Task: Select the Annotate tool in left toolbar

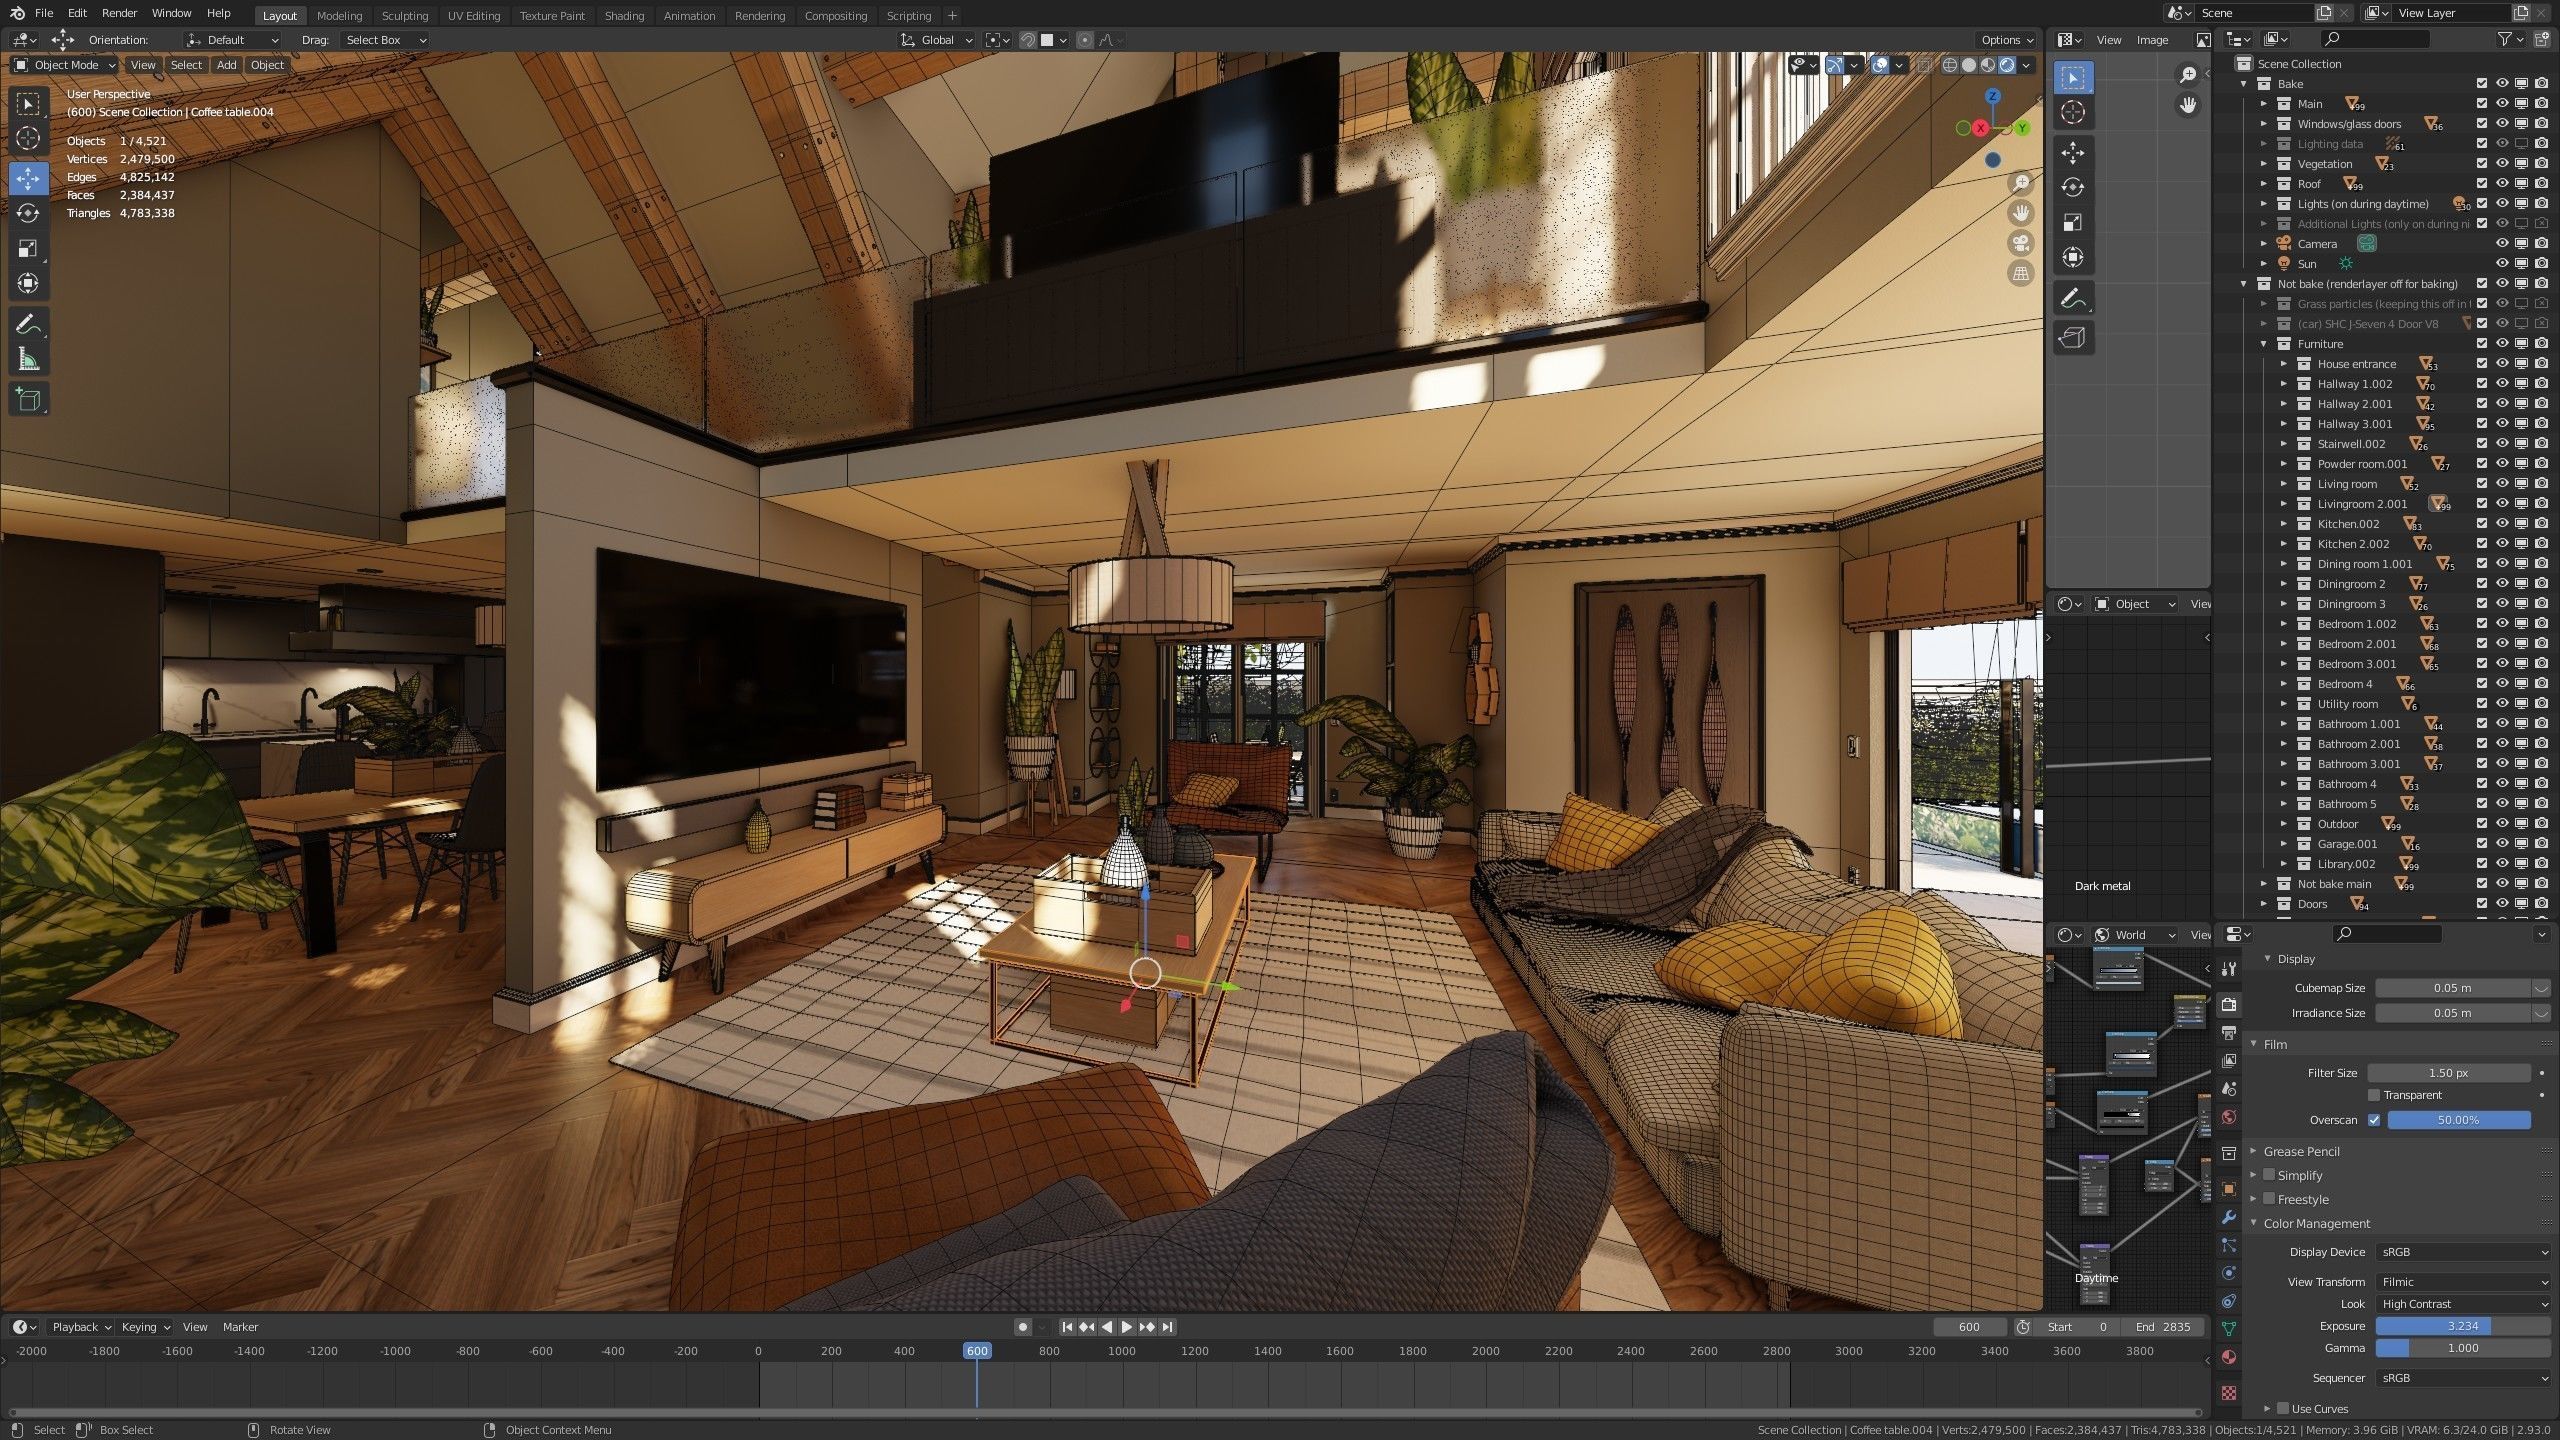Action: click(x=28, y=324)
